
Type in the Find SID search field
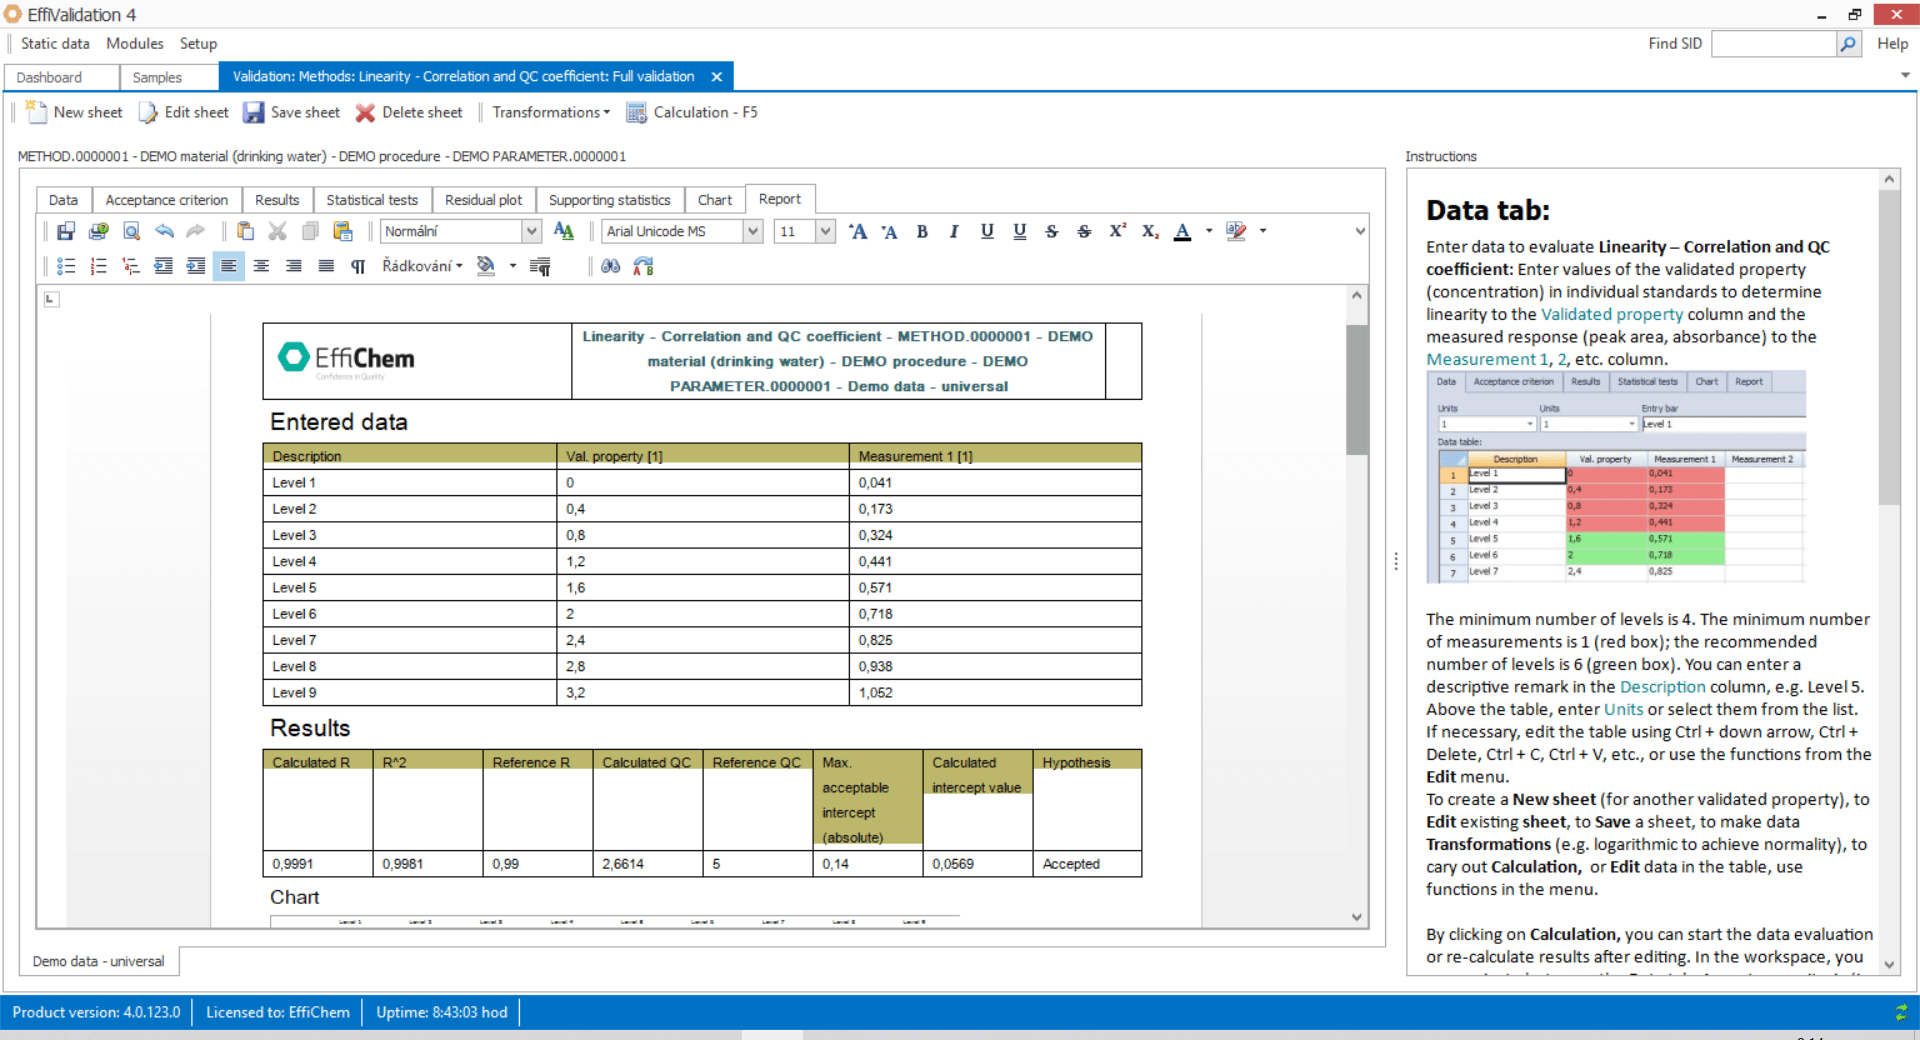[1775, 43]
